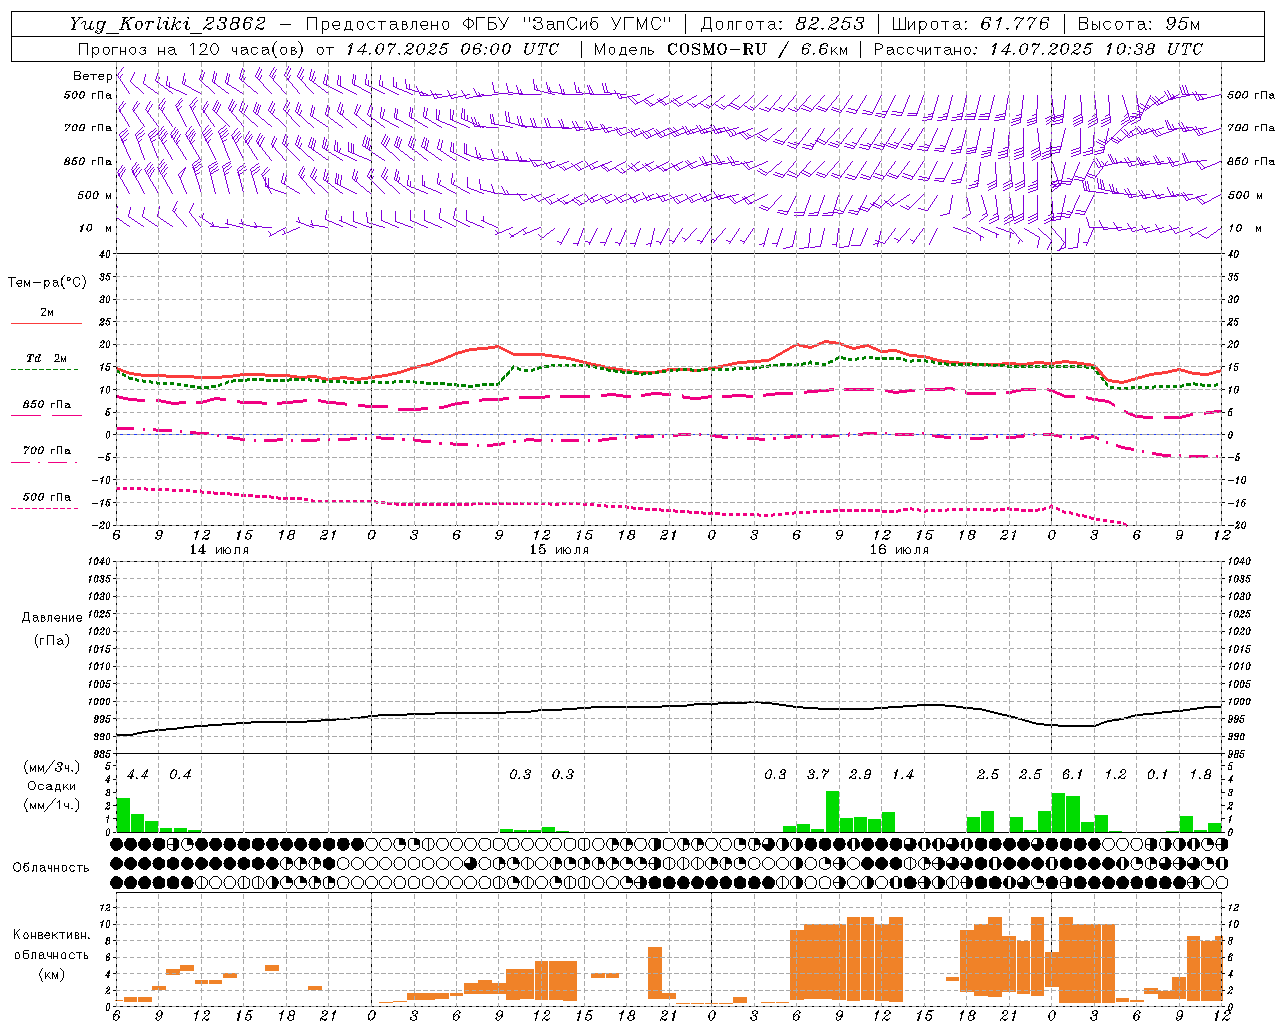Click the station title Yug_Korliki_23862
This screenshot has width=1280, height=1024.
pyautogui.click(x=168, y=24)
